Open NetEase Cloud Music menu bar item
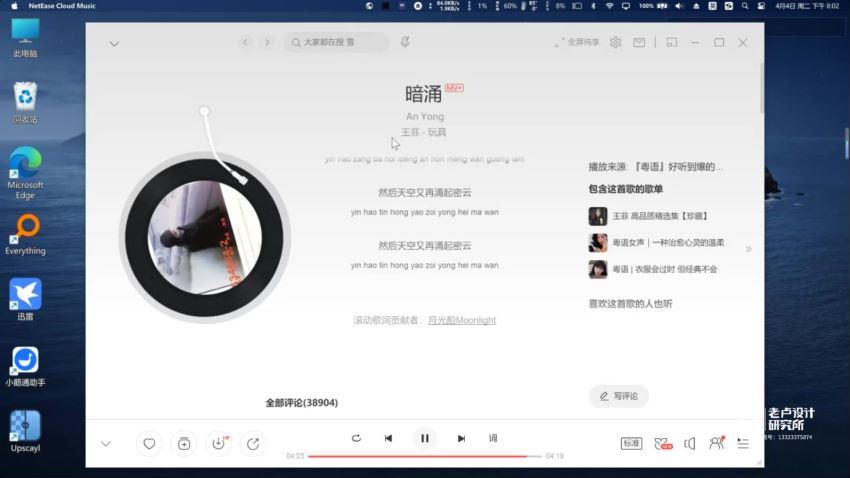This screenshot has height=478, width=850. coord(62,6)
